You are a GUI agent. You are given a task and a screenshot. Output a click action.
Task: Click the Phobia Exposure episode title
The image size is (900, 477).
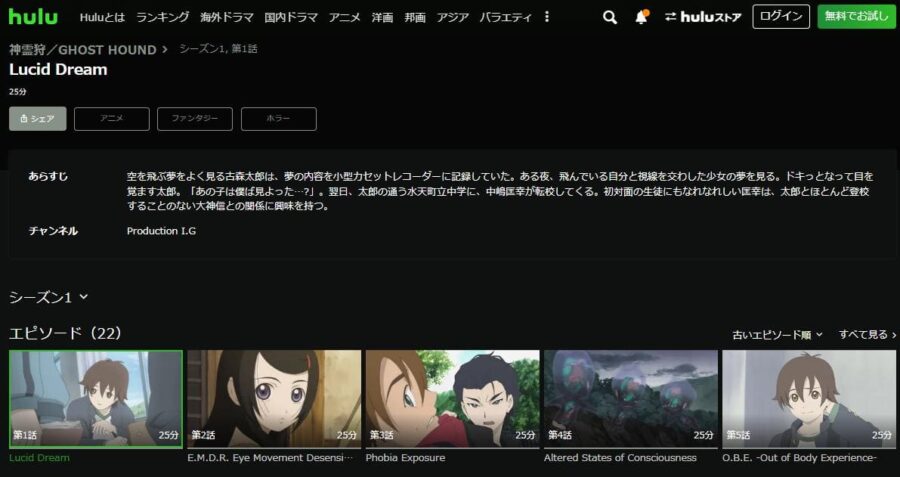point(405,458)
